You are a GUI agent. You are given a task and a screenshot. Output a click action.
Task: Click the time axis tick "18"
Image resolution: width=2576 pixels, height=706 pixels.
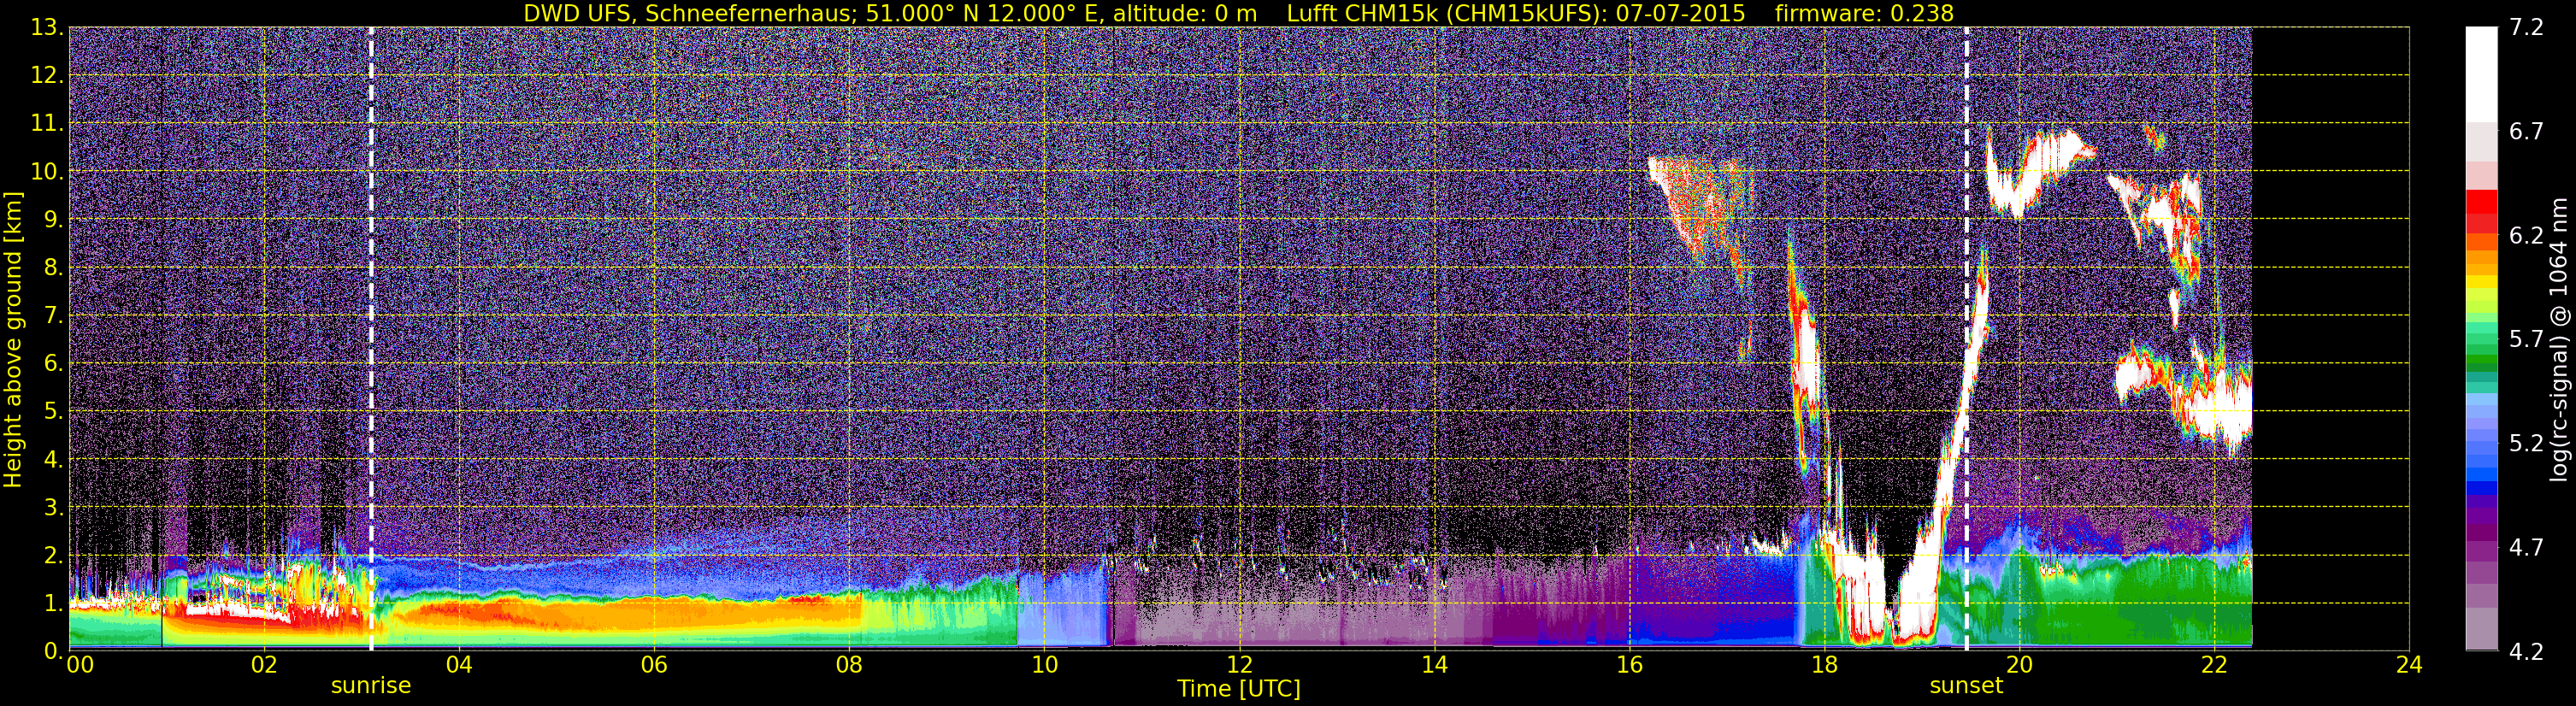(x=1824, y=665)
